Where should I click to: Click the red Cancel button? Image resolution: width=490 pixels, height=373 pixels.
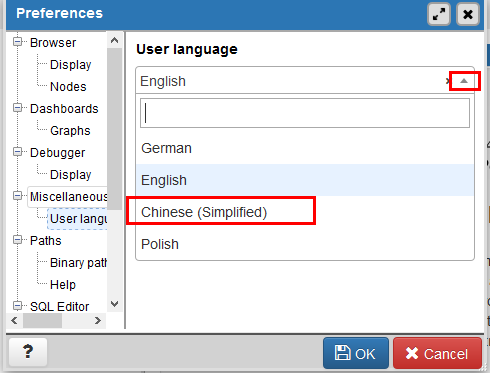(x=437, y=353)
